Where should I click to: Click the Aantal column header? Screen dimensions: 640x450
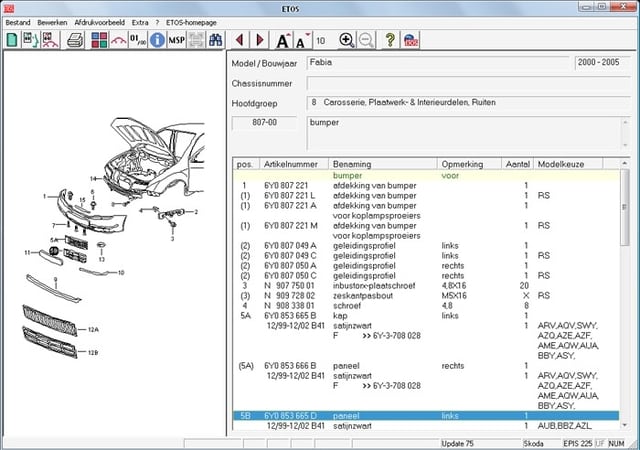click(518, 164)
